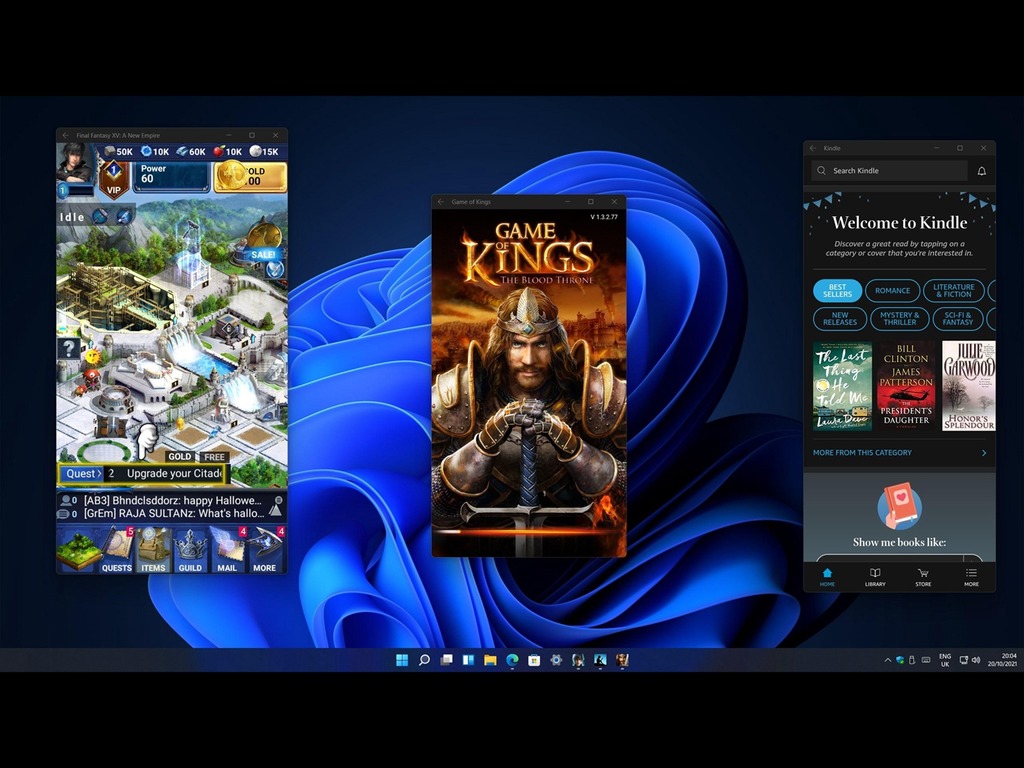
Task: Tap the apple food 10K resource
Action: click(228, 152)
